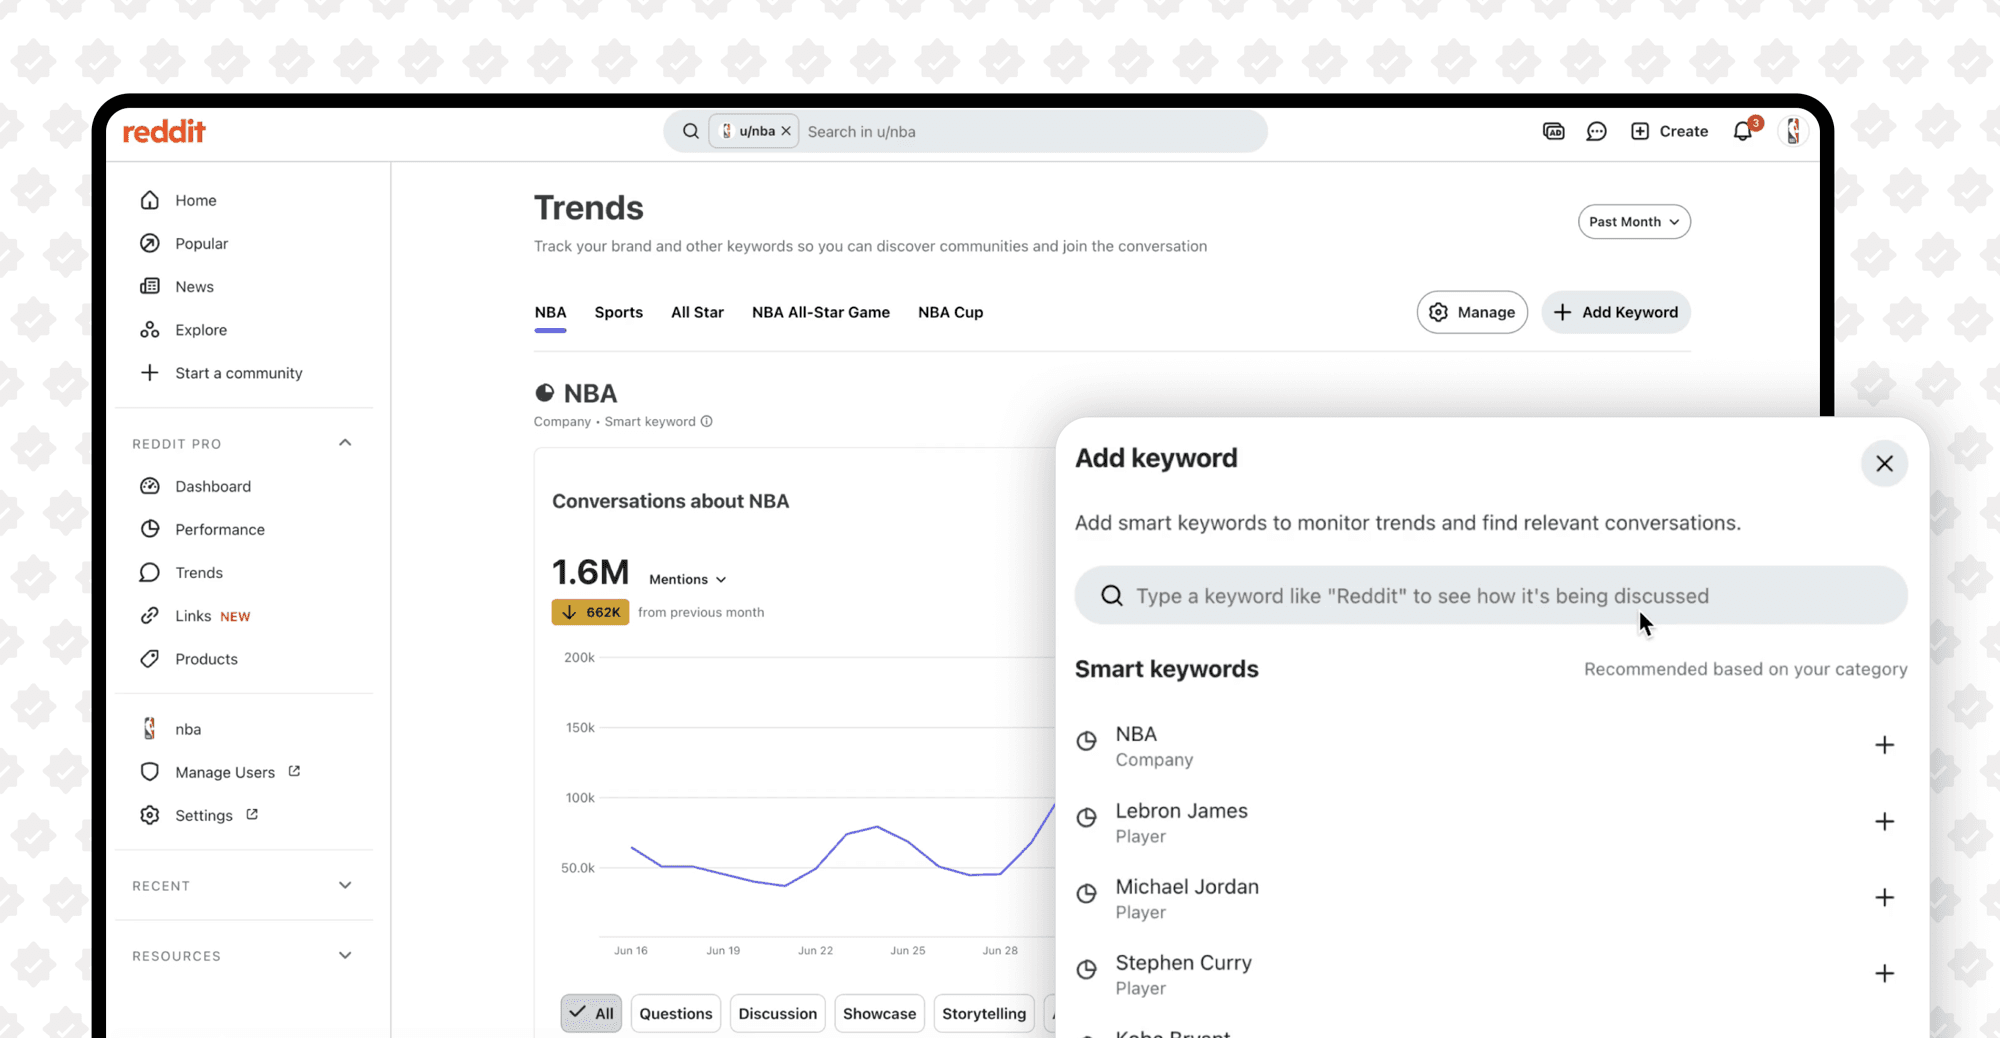The image size is (2000, 1038).
Task: Click the keyword search input field
Action: point(1491,596)
